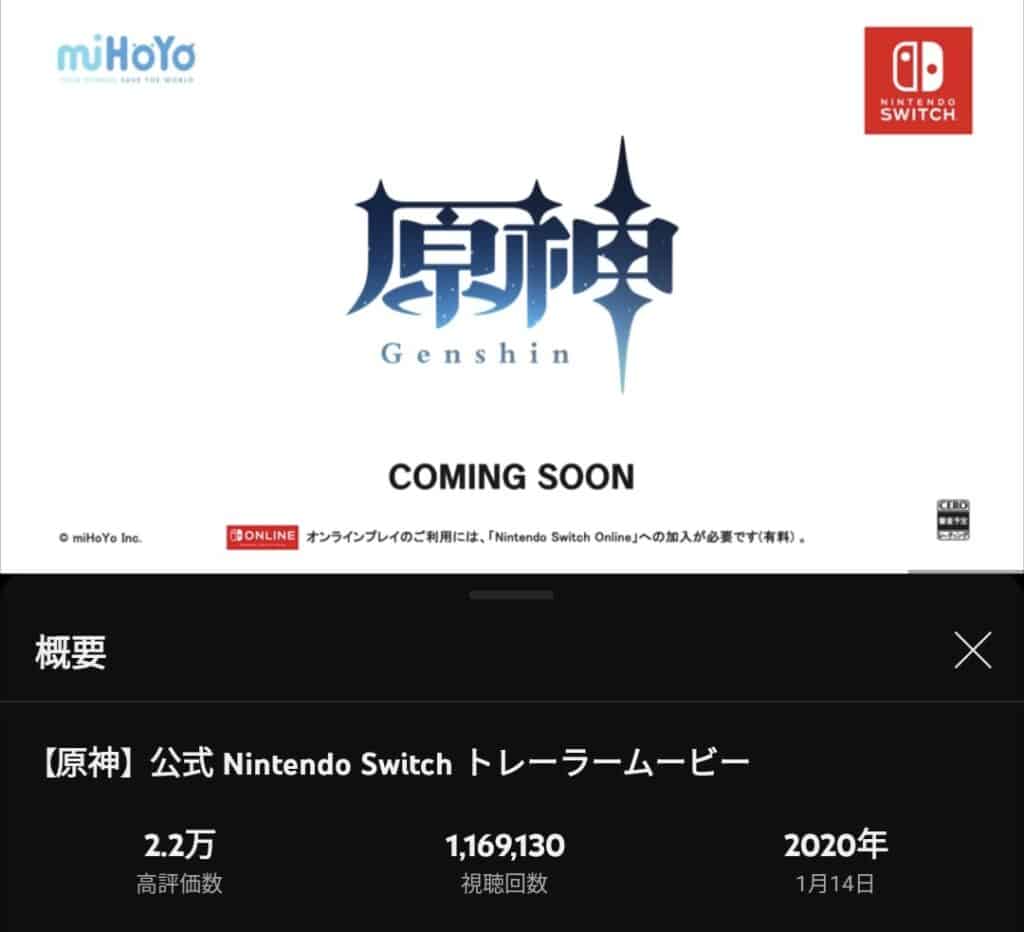The image size is (1024, 932).
Task: Tap the COMING SOON text
Action: pos(511,477)
